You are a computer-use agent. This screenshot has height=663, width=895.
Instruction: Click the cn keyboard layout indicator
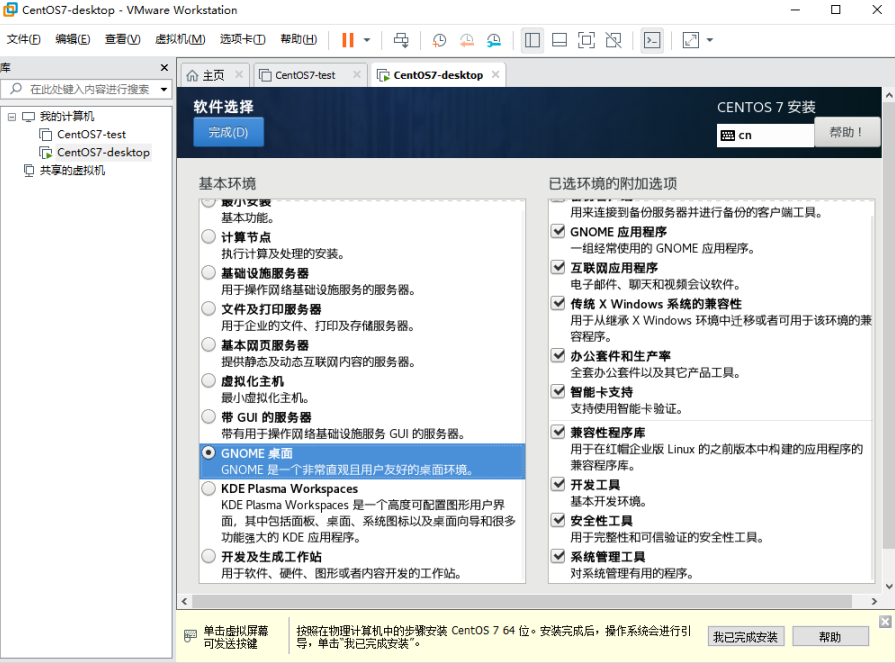765,135
